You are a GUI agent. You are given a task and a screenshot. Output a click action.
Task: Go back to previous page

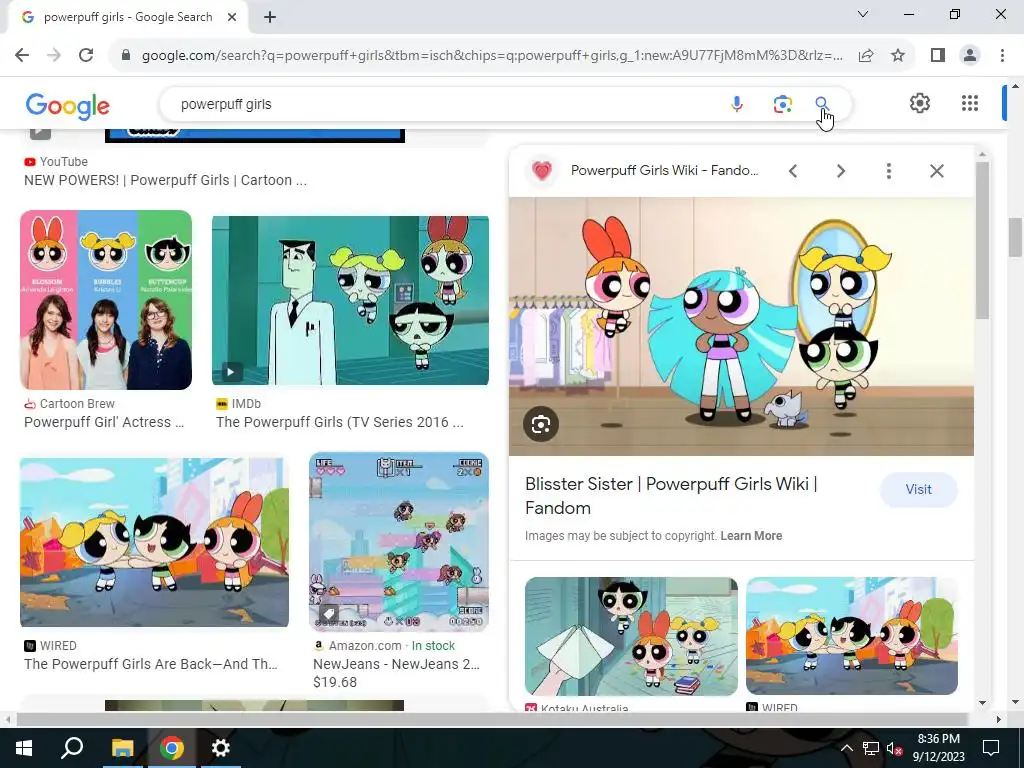[x=22, y=55]
